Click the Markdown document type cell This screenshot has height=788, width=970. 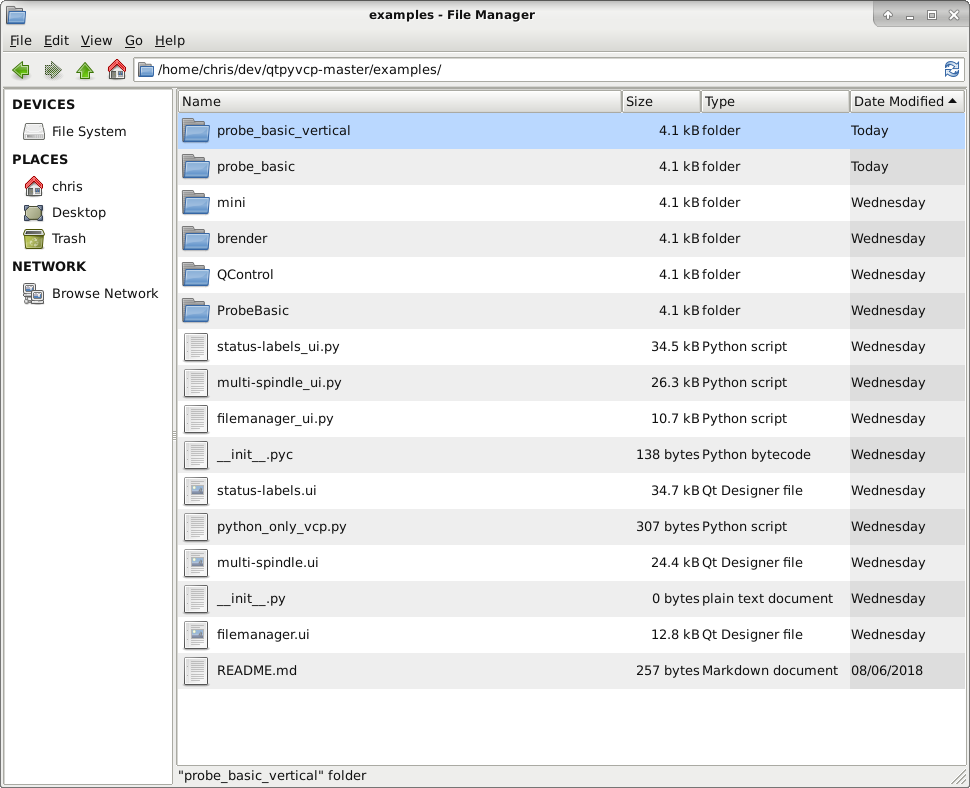click(770, 670)
